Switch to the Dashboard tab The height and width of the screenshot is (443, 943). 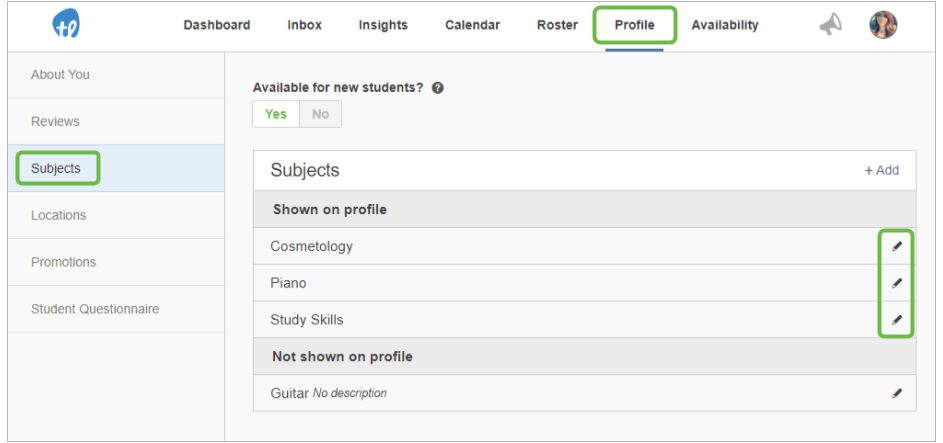[217, 25]
